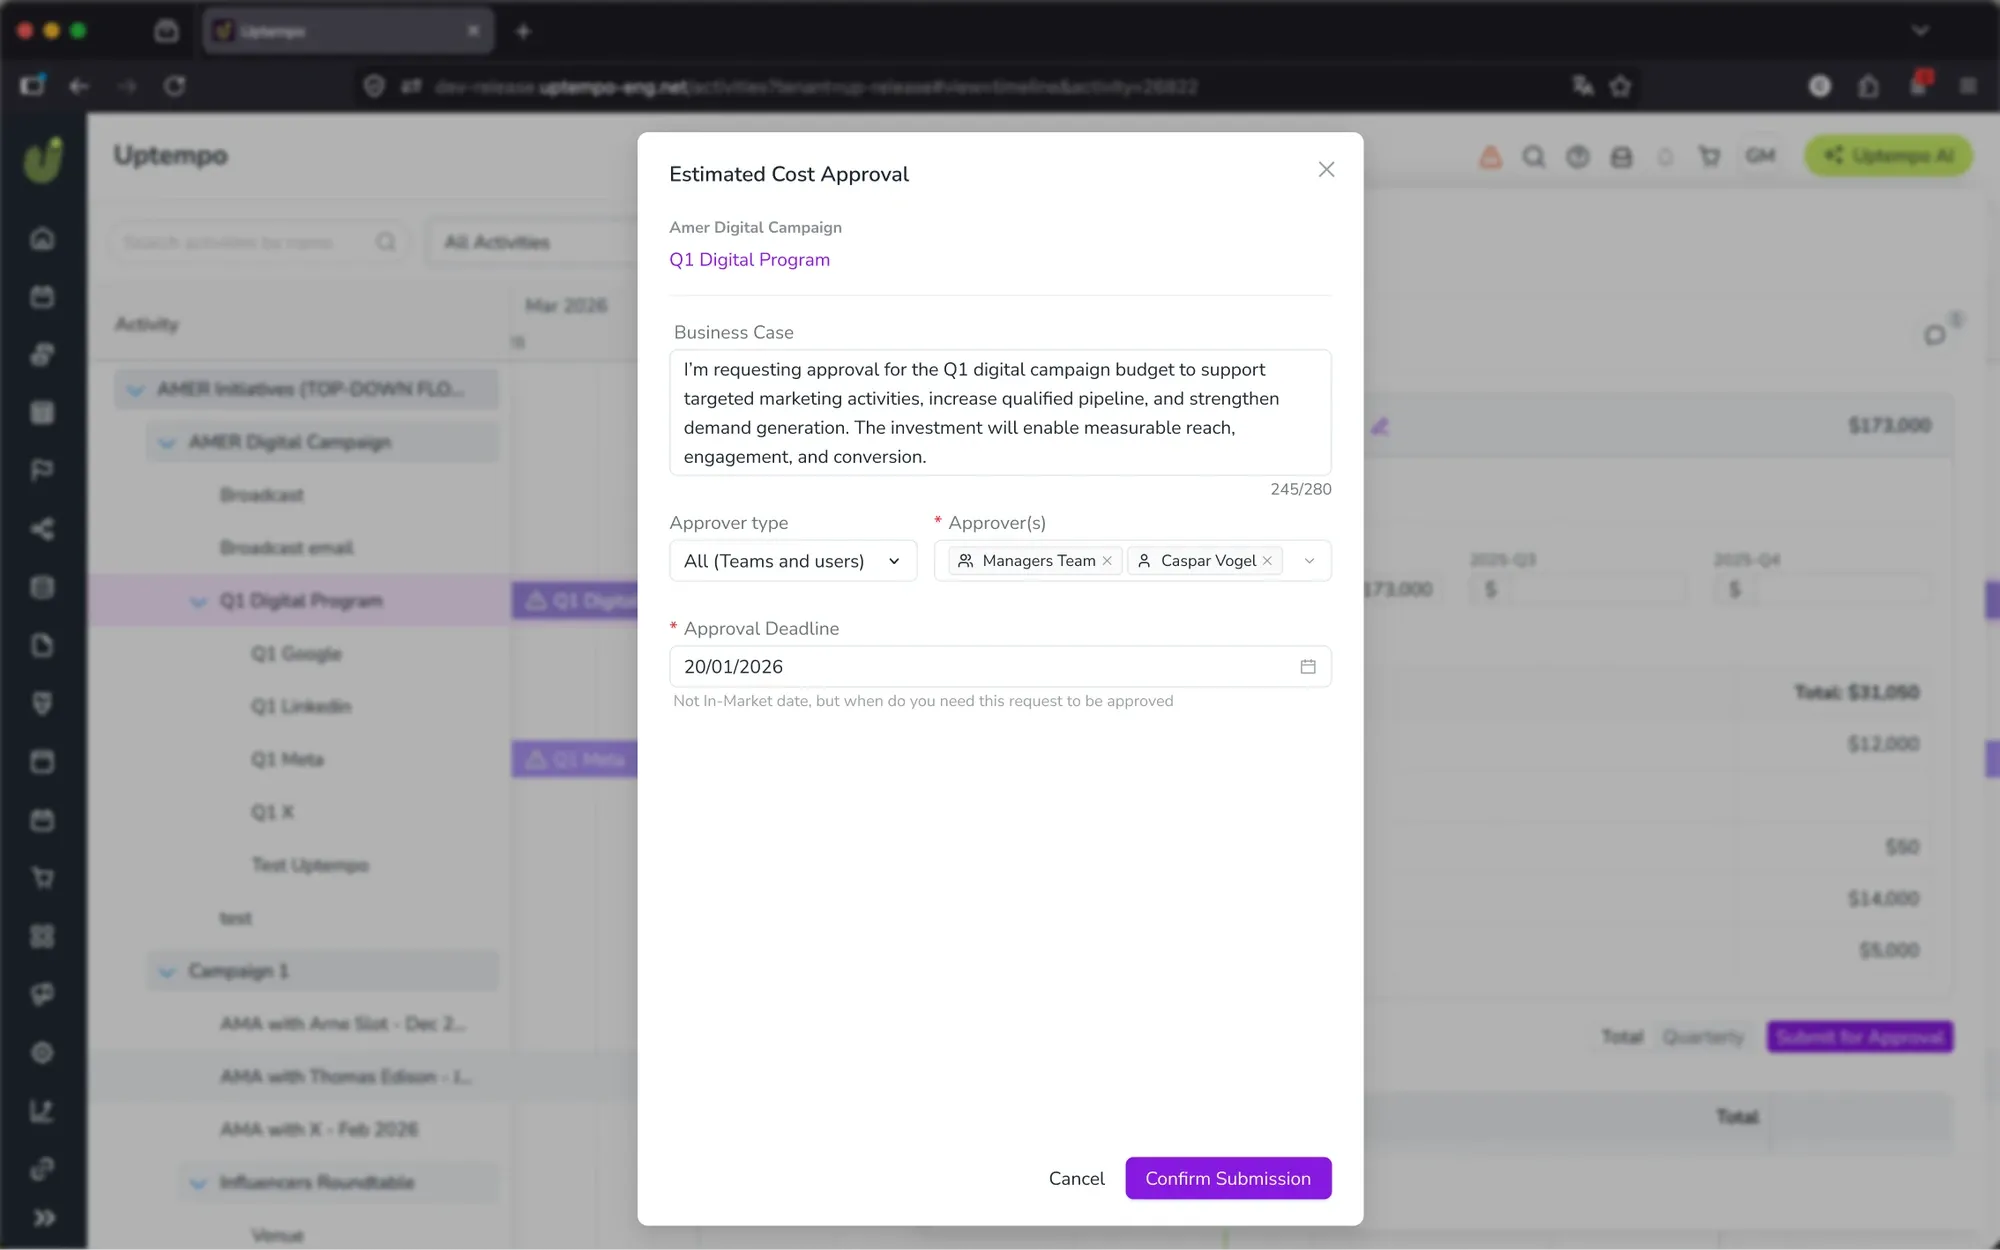Viewport: 2000px width, 1250px height.
Task: Open a new browser tab
Action: (x=523, y=31)
